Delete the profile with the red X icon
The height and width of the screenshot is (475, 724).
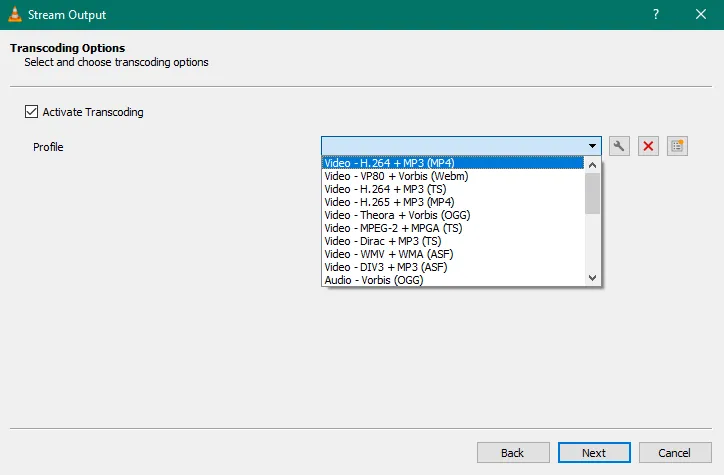(x=648, y=146)
